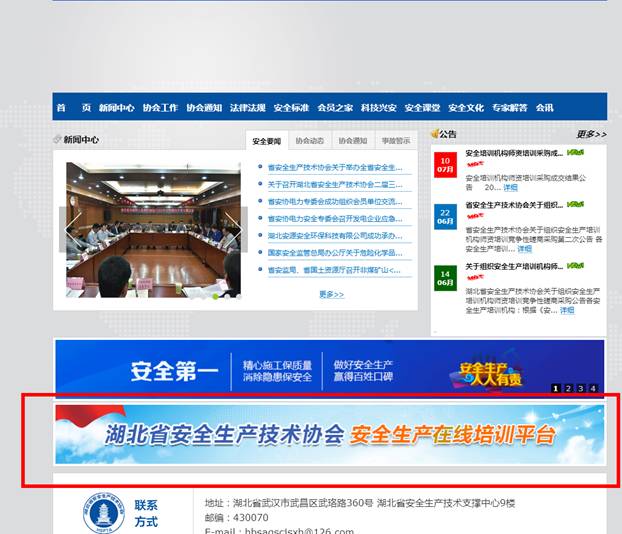Open news link 湖北安源安全环保科技有限公司成功承办...
Viewport: 622px width, 534px height.
coord(335,236)
